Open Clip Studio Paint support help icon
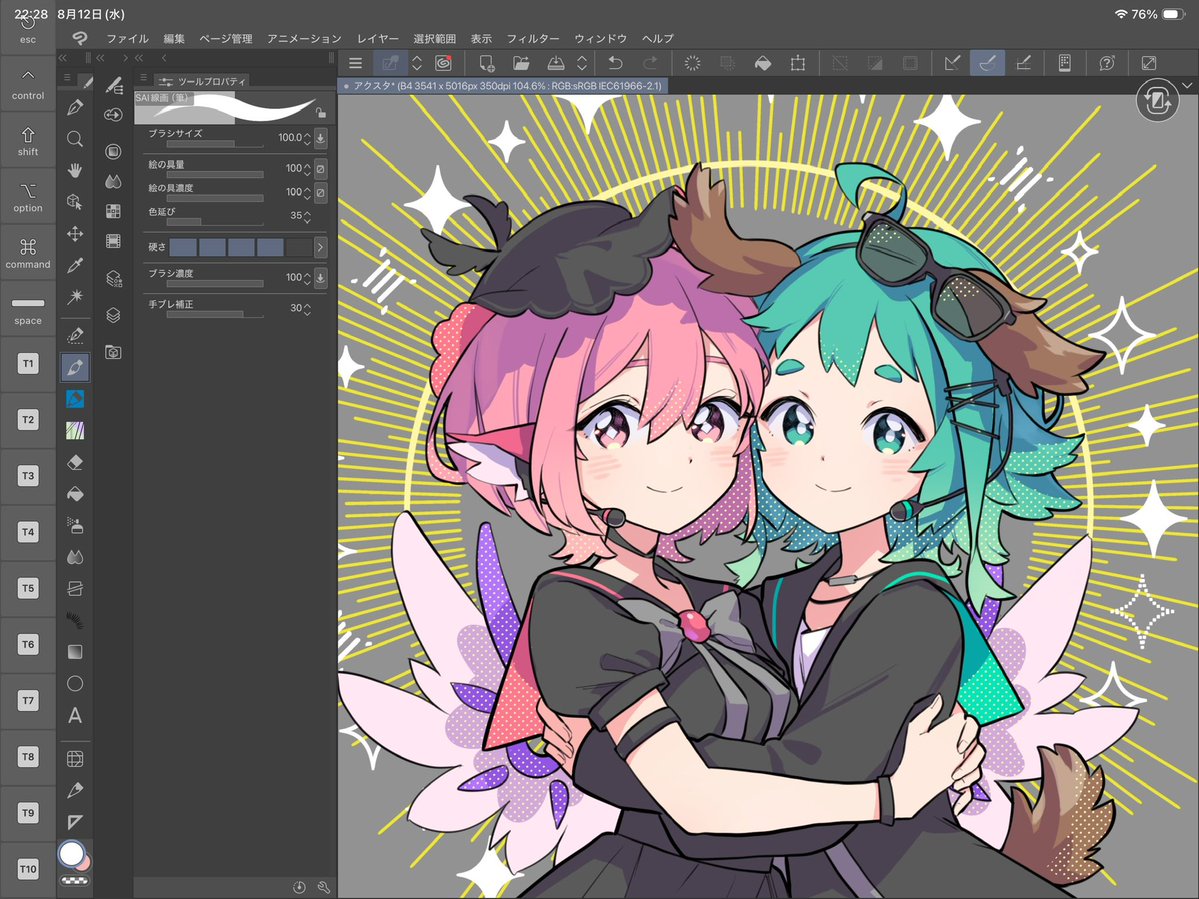1199x899 pixels. tap(1106, 63)
